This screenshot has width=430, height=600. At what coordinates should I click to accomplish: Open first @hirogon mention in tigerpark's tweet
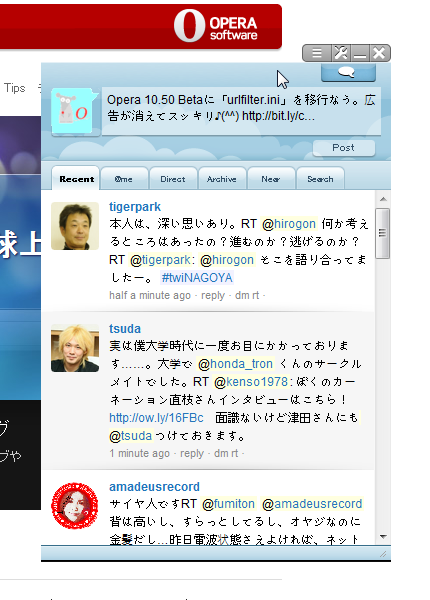[289, 223]
